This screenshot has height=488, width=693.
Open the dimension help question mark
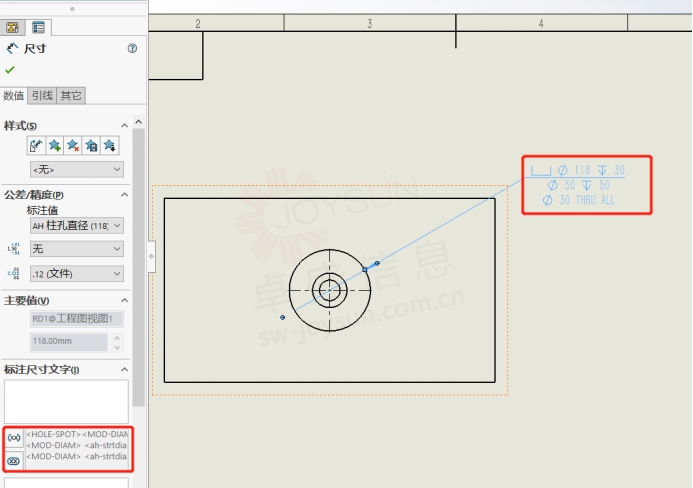tap(132, 48)
